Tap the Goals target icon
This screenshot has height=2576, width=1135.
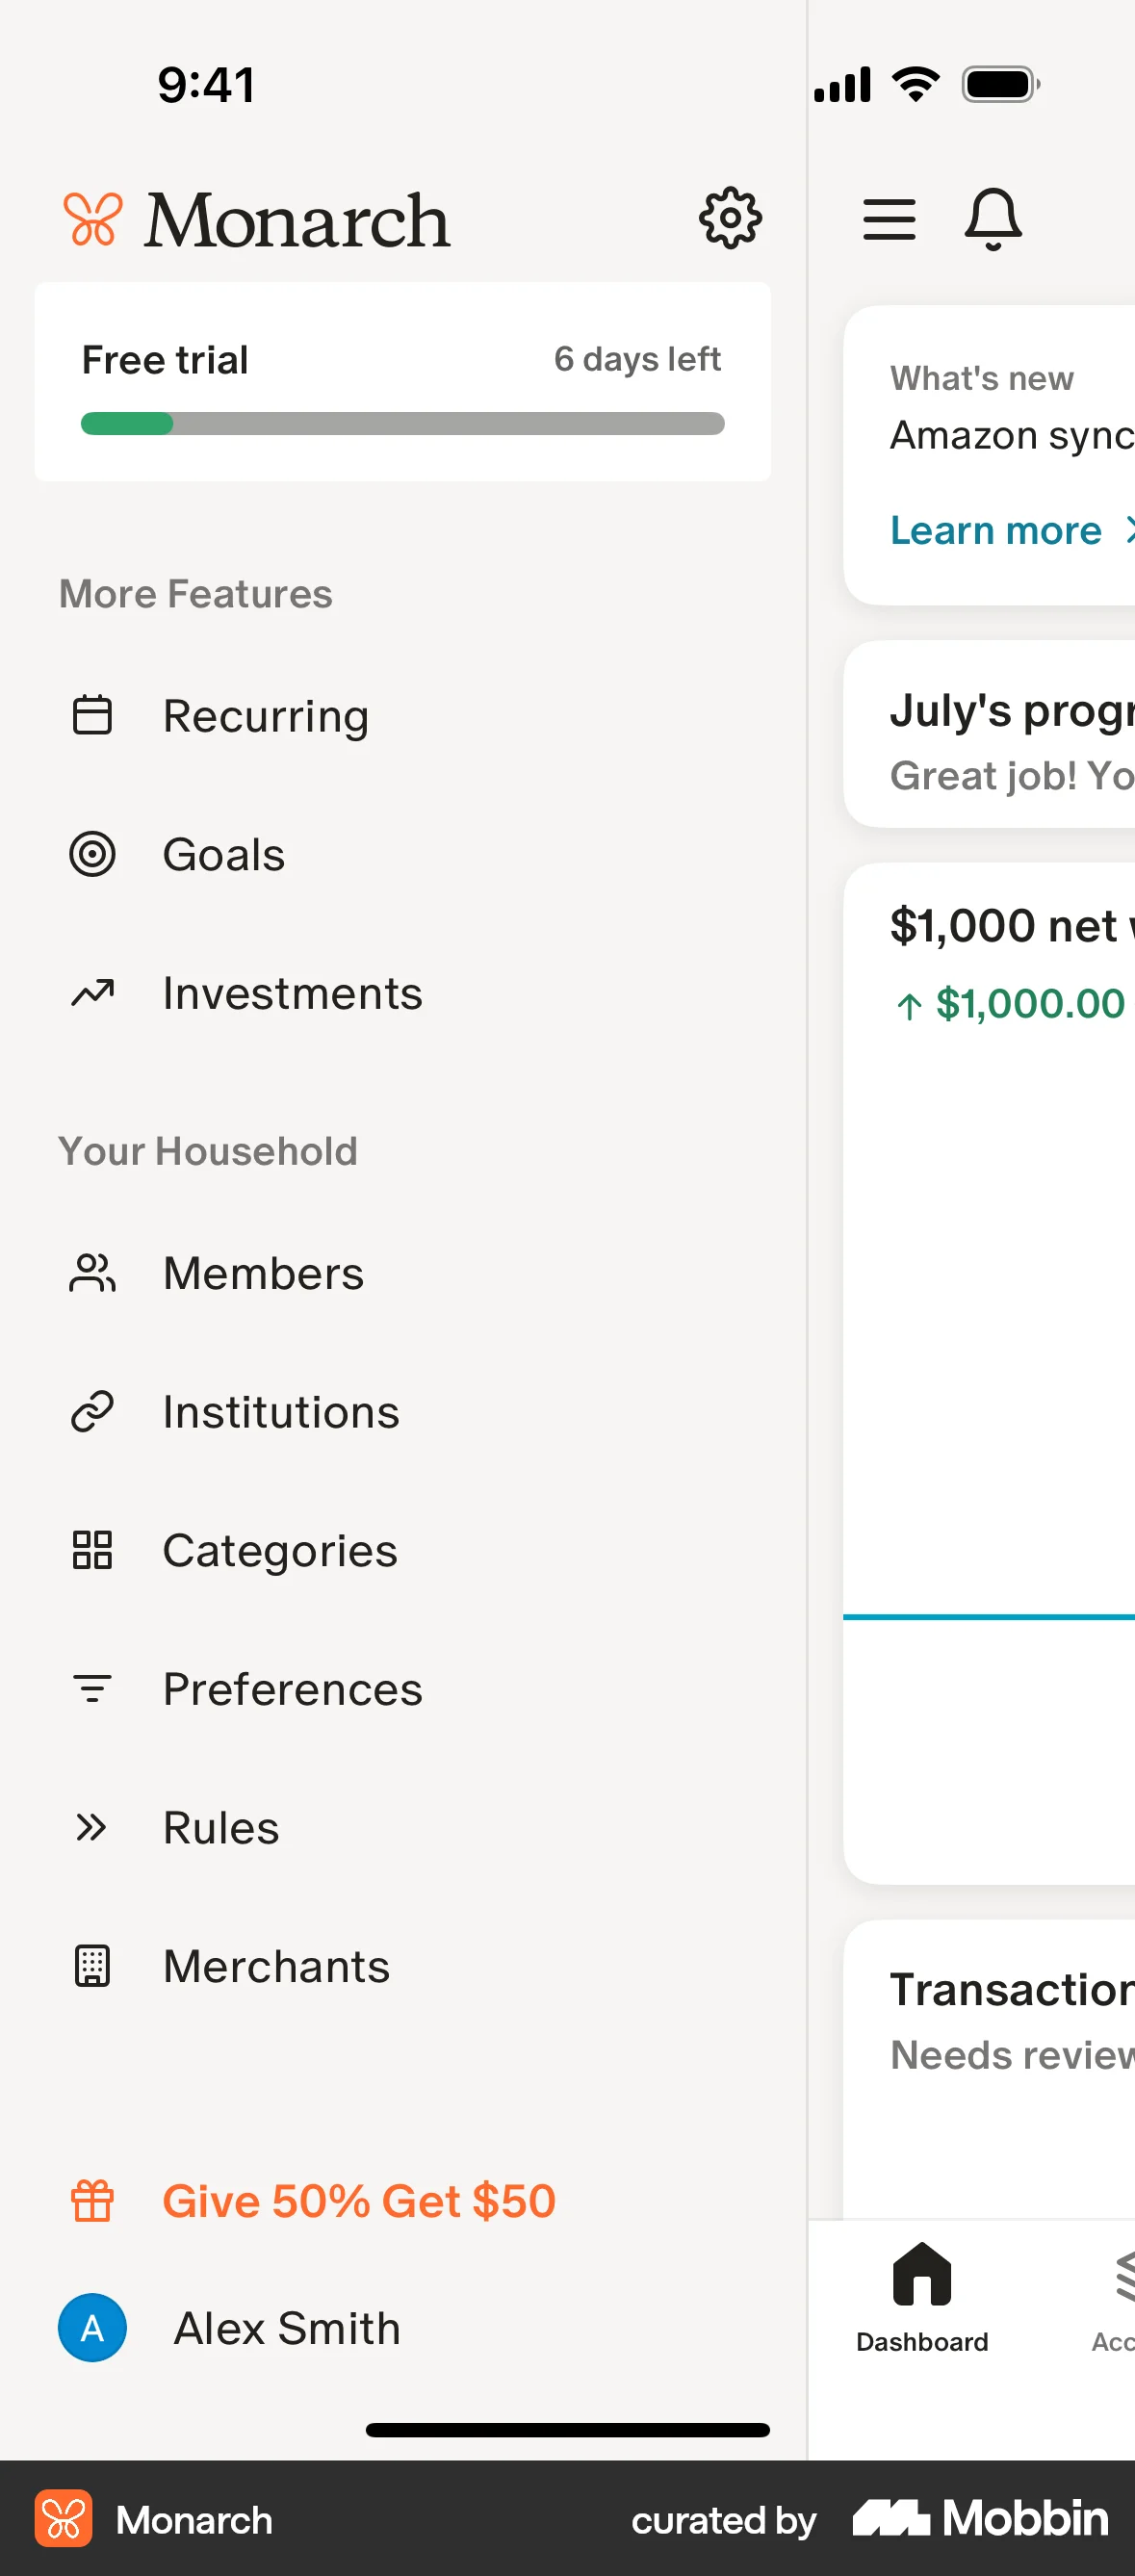click(x=93, y=855)
